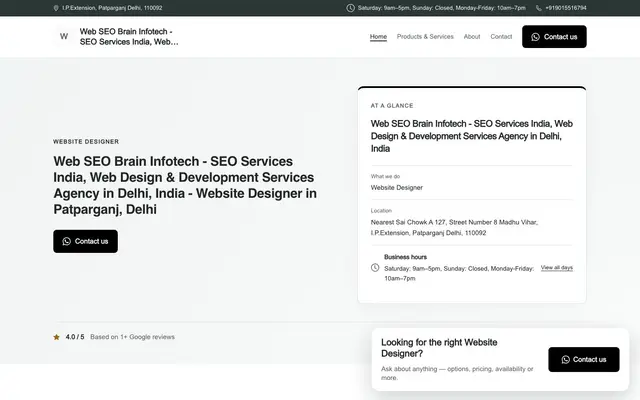Click the 4.0 / 5 rating

pyautogui.click(x=75, y=337)
